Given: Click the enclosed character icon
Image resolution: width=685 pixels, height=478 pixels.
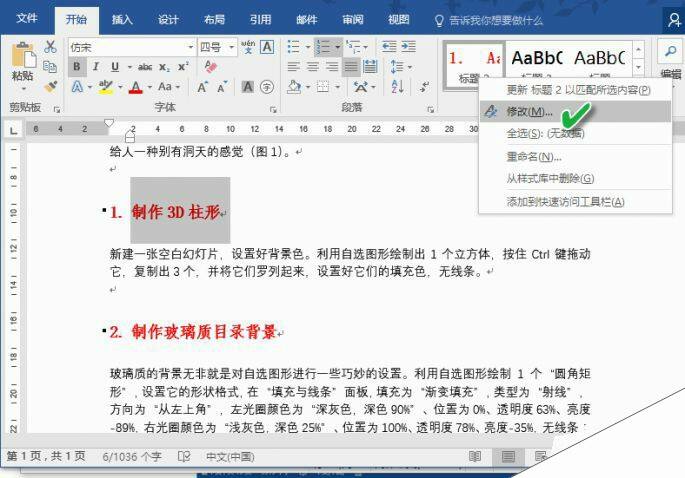Looking at the screenshot, I should coord(267,87).
